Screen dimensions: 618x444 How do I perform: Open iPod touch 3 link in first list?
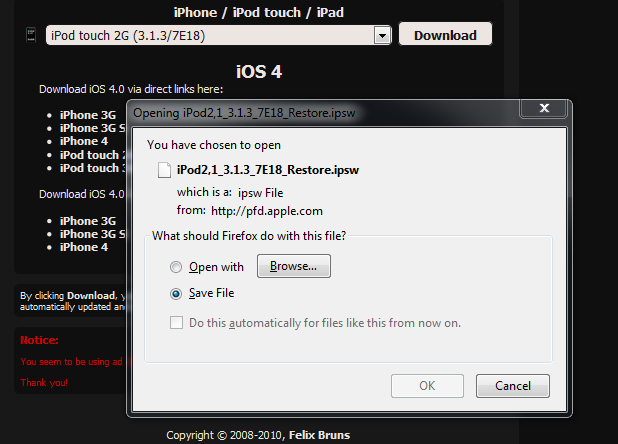point(93,168)
